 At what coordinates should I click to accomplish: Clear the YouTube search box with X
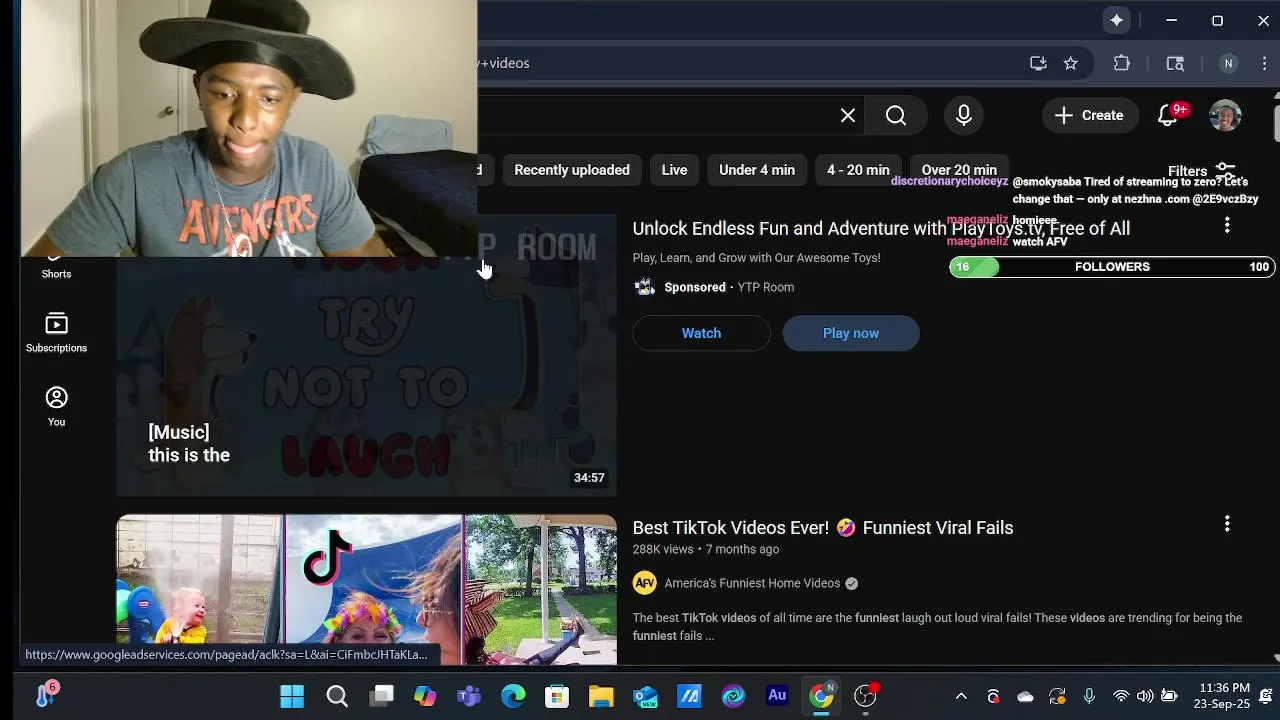click(848, 115)
